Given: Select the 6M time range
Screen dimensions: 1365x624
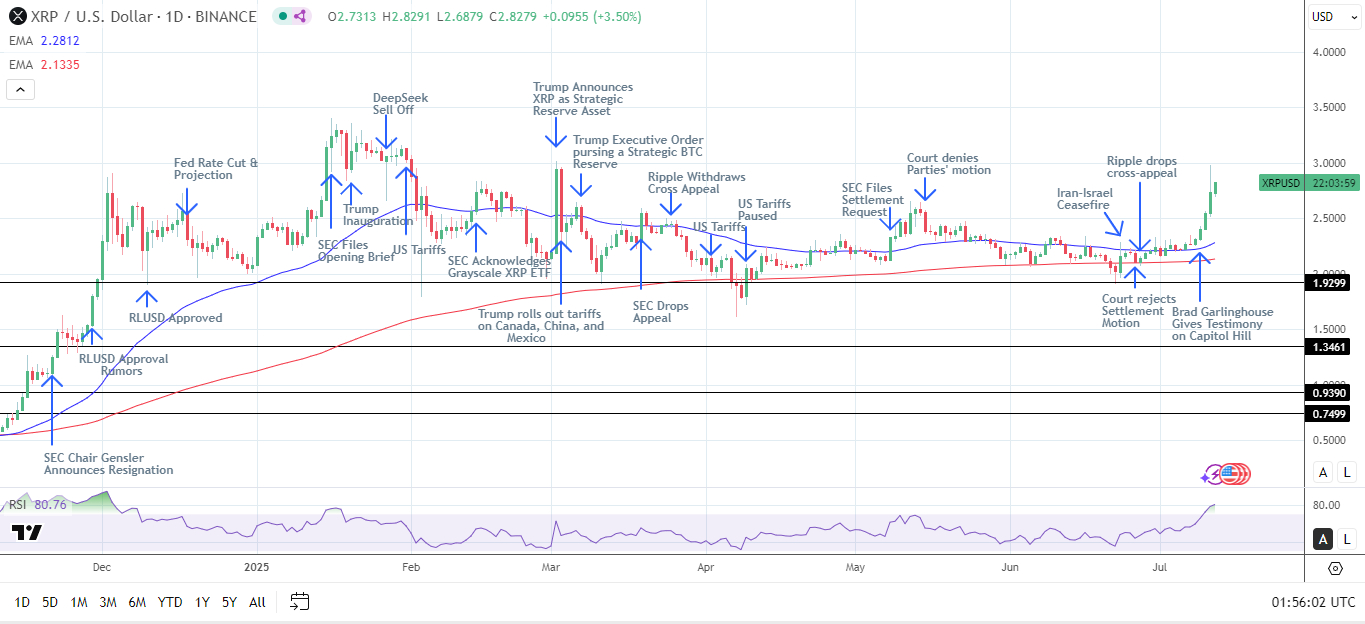Looking at the screenshot, I should point(137,602).
